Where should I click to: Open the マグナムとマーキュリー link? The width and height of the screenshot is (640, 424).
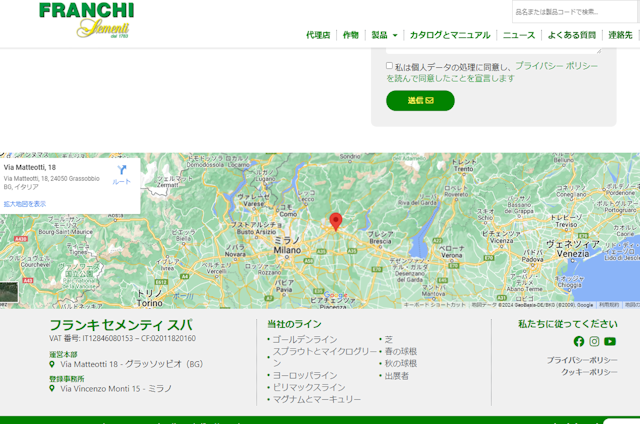[x=317, y=399]
